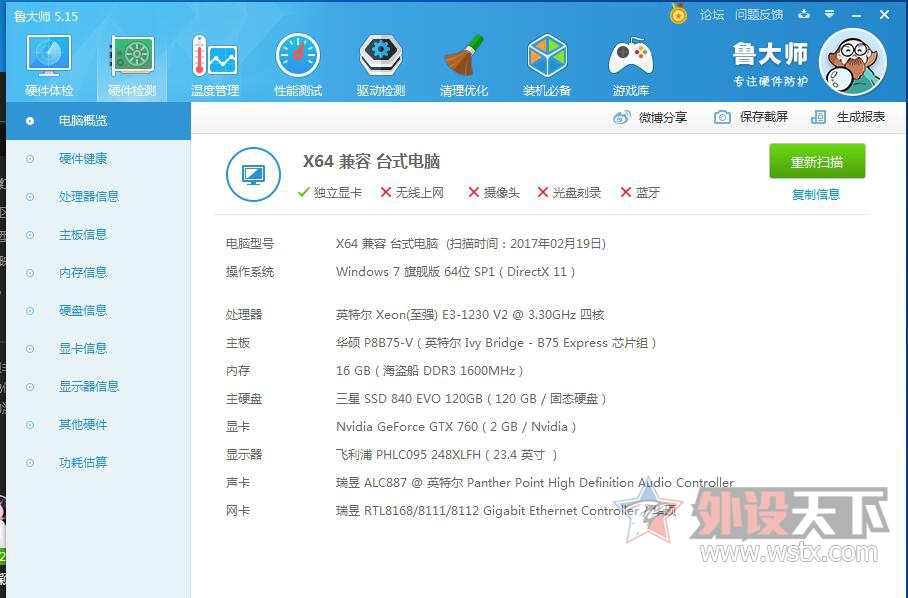This screenshot has width=908, height=598.
Task: Switch to 处理器信息 in the sidebar
Action: 89,196
